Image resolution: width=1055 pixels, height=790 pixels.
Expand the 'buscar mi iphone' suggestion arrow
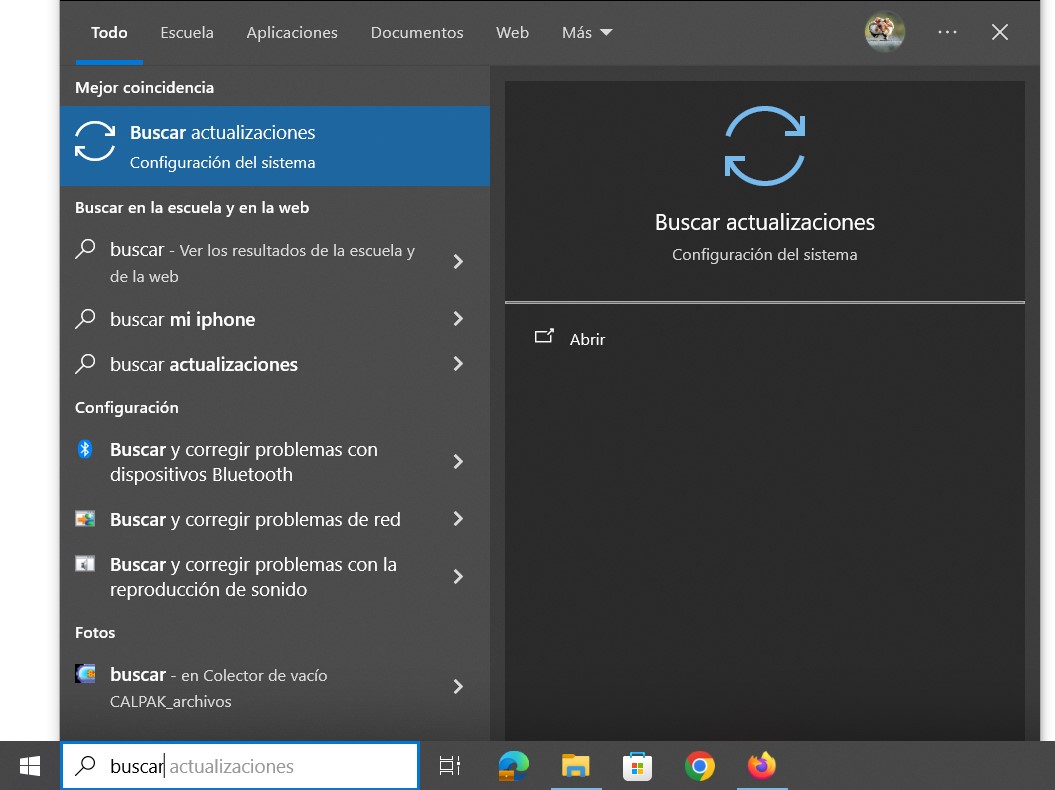coord(458,319)
